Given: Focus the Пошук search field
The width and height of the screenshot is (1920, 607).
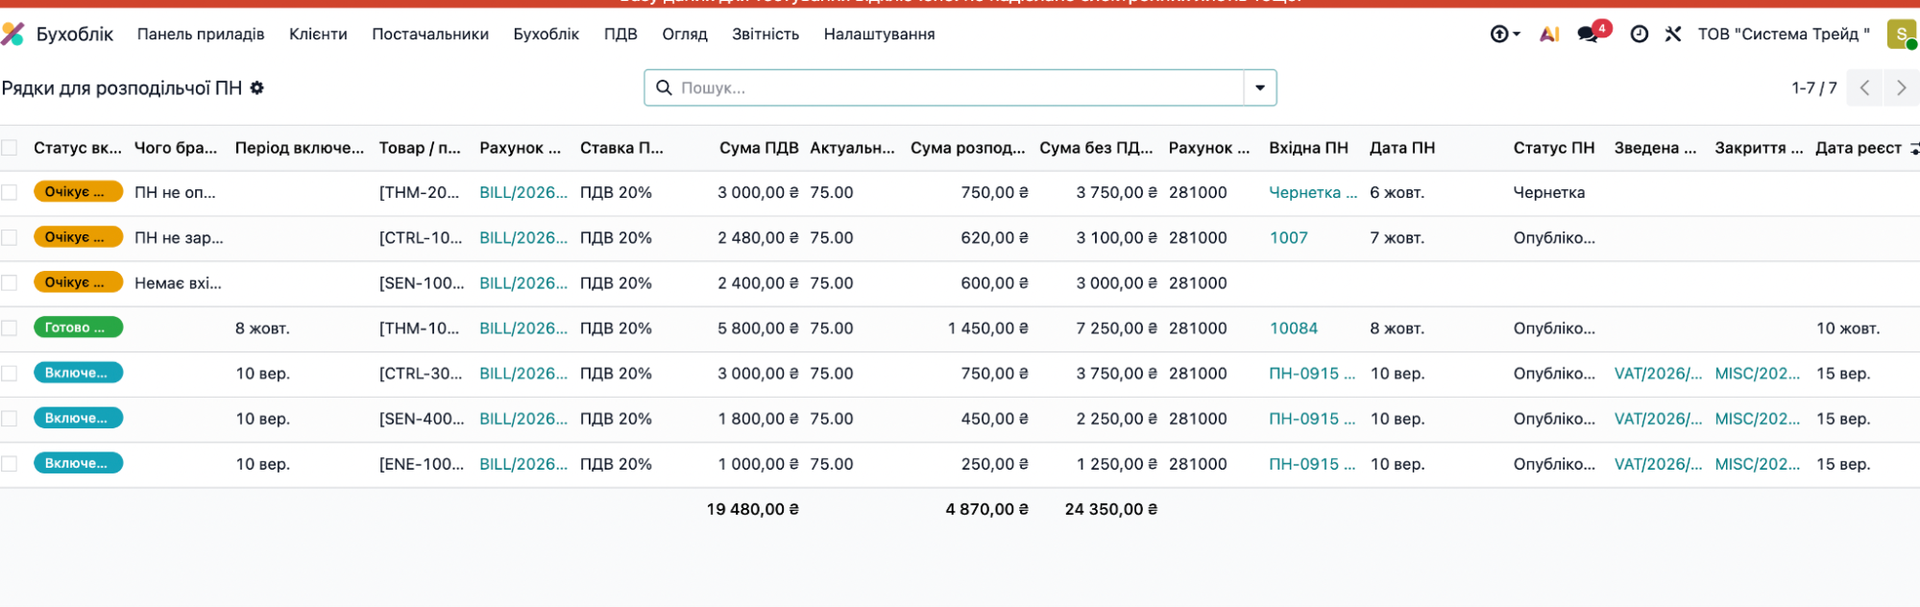Looking at the screenshot, I should pyautogui.click(x=960, y=88).
